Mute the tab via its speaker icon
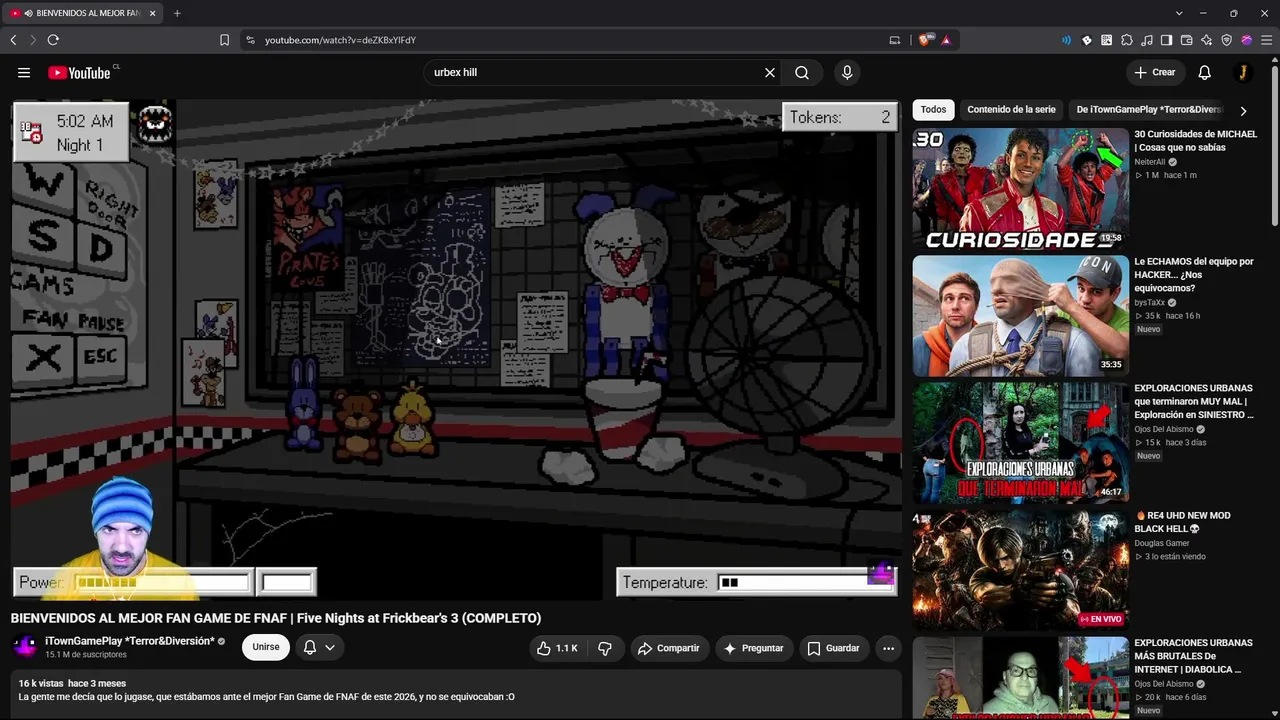 (26, 13)
